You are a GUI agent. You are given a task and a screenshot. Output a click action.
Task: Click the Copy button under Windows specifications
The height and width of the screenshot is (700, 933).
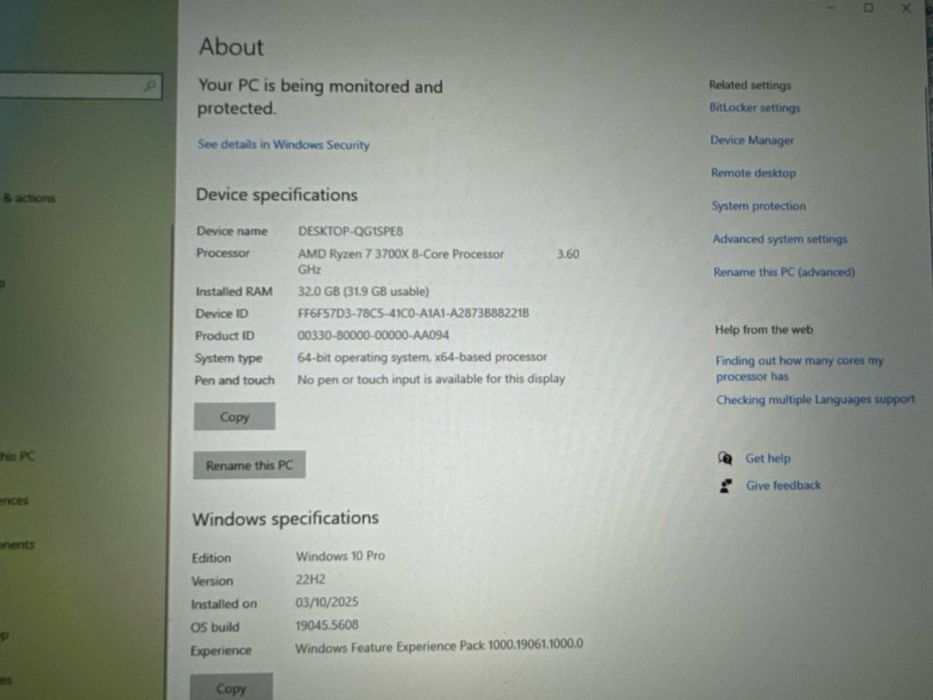[231, 688]
